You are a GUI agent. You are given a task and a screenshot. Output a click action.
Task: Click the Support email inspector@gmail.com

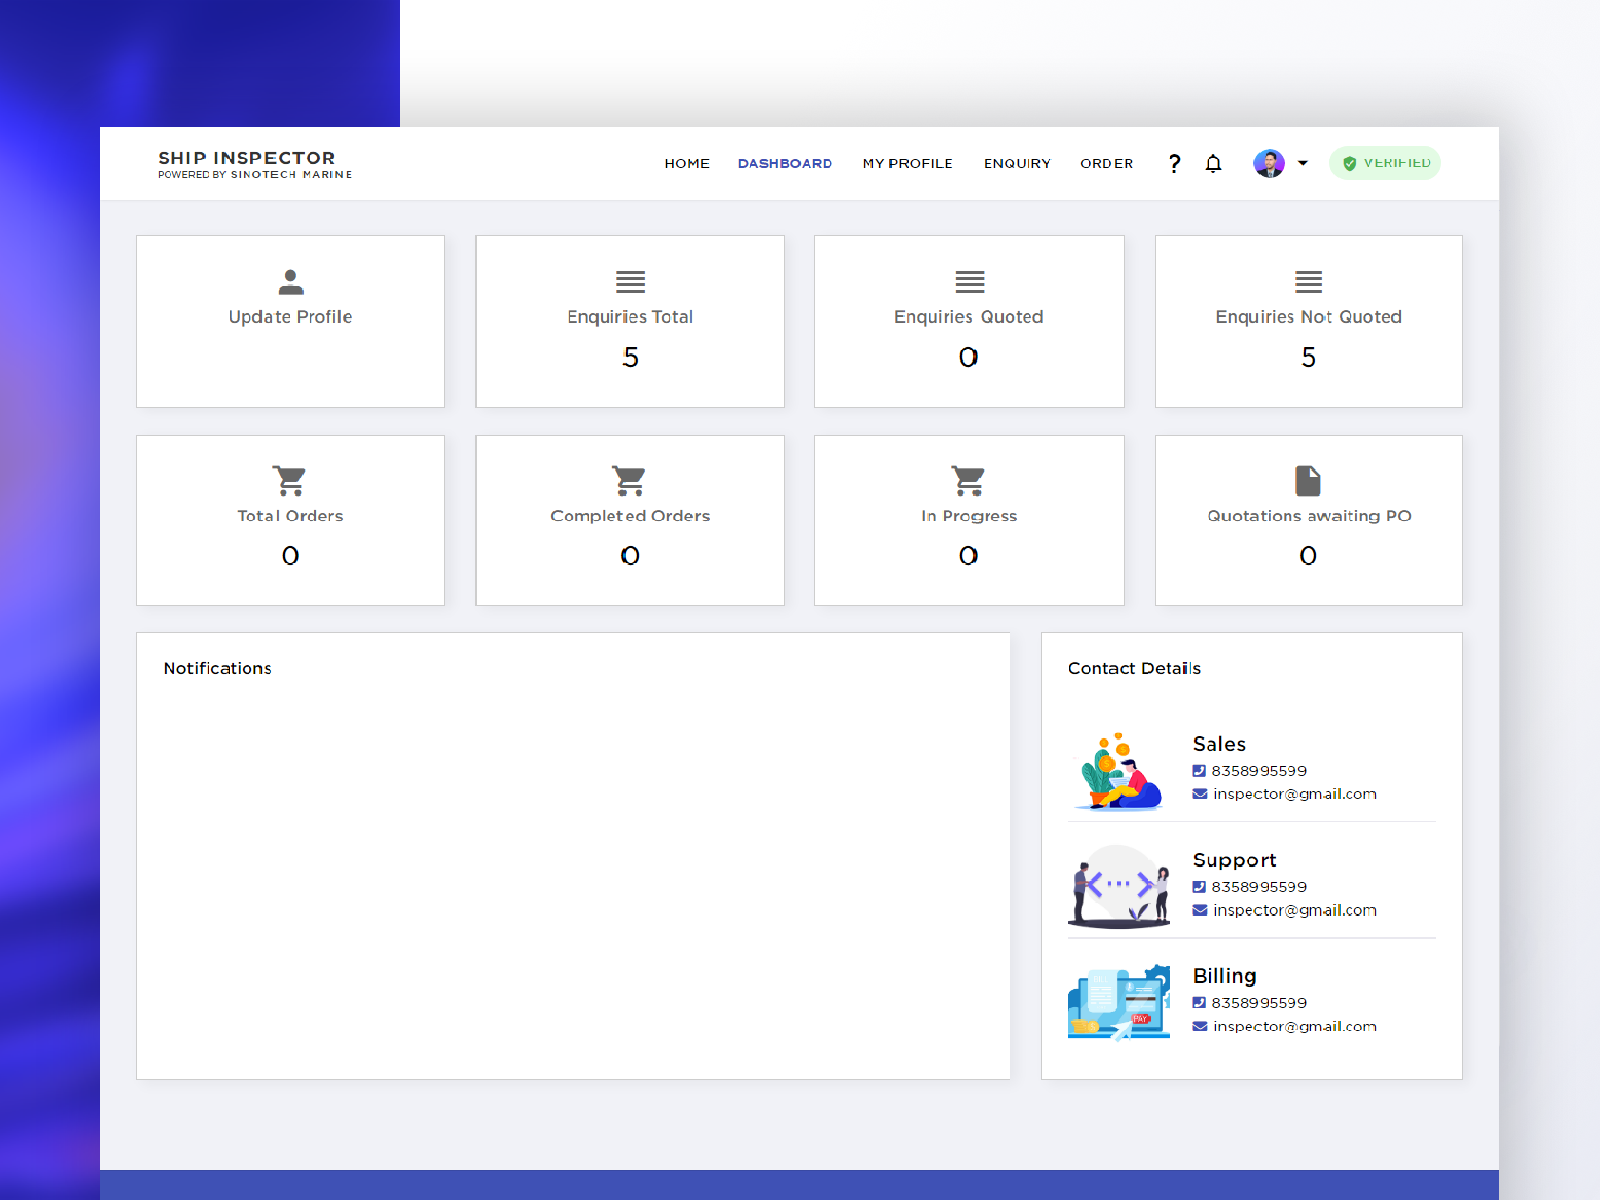click(1295, 910)
